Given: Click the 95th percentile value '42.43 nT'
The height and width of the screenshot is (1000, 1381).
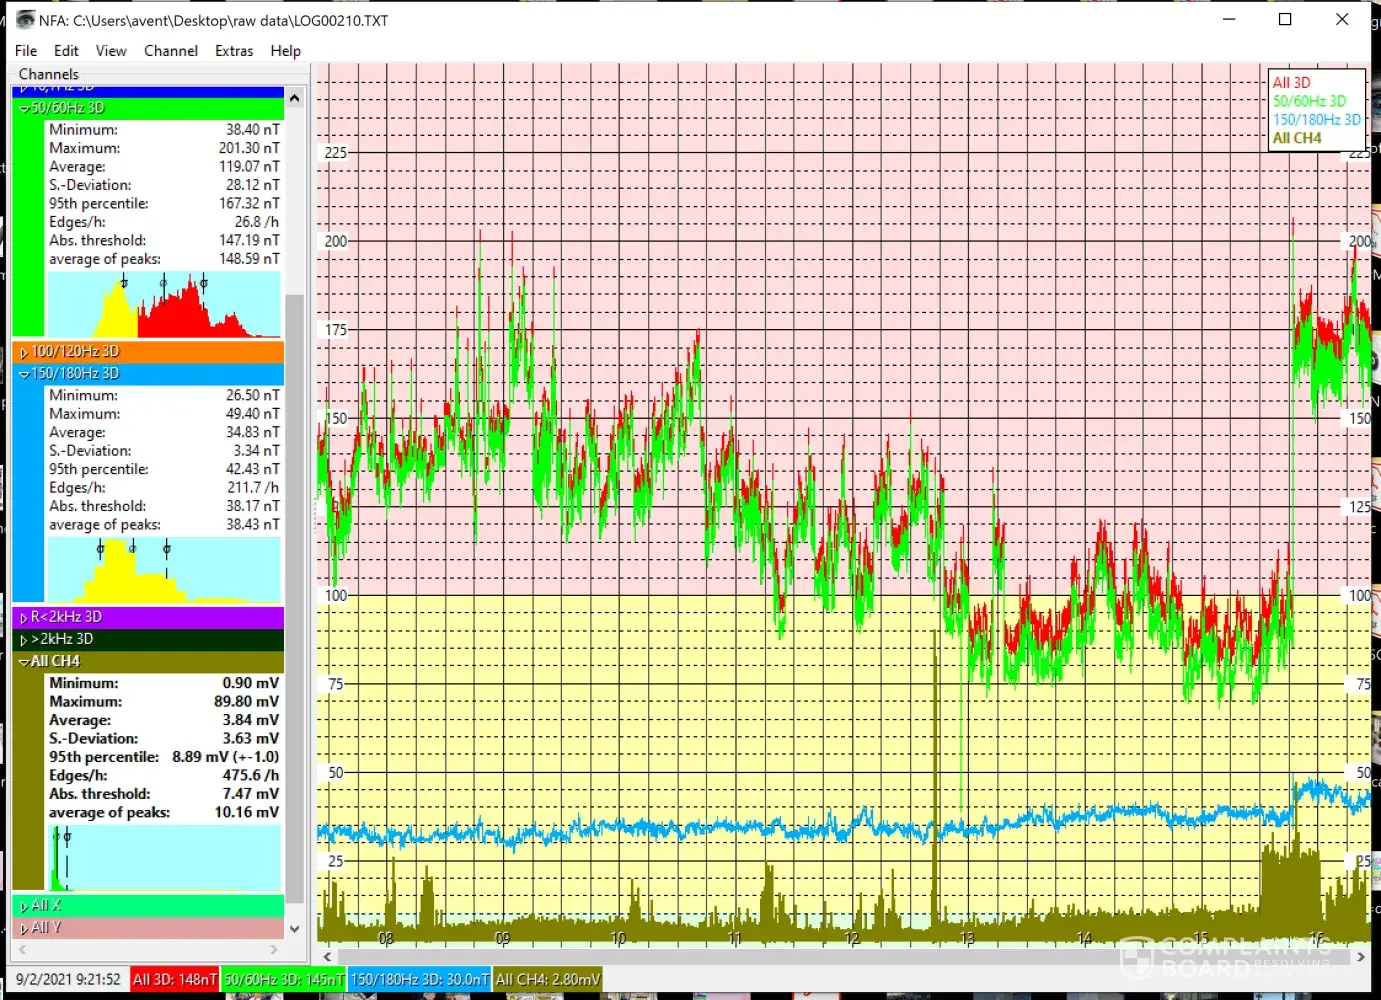Looking at the screenshot, I should pyautogui.click(x=253, y=470).
